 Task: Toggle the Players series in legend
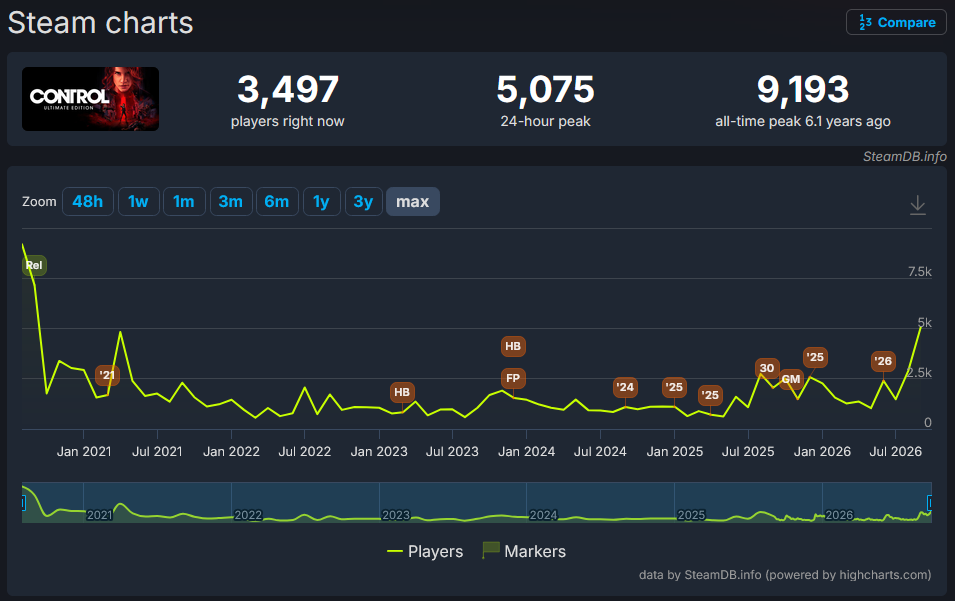pos(425,552)
